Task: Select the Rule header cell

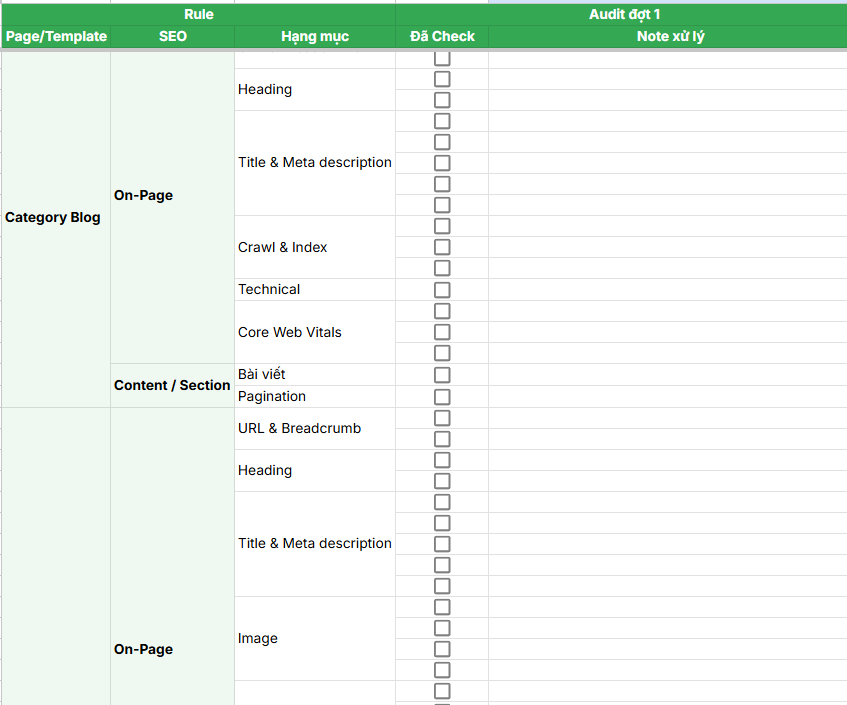Action: (x=199, y=13)
